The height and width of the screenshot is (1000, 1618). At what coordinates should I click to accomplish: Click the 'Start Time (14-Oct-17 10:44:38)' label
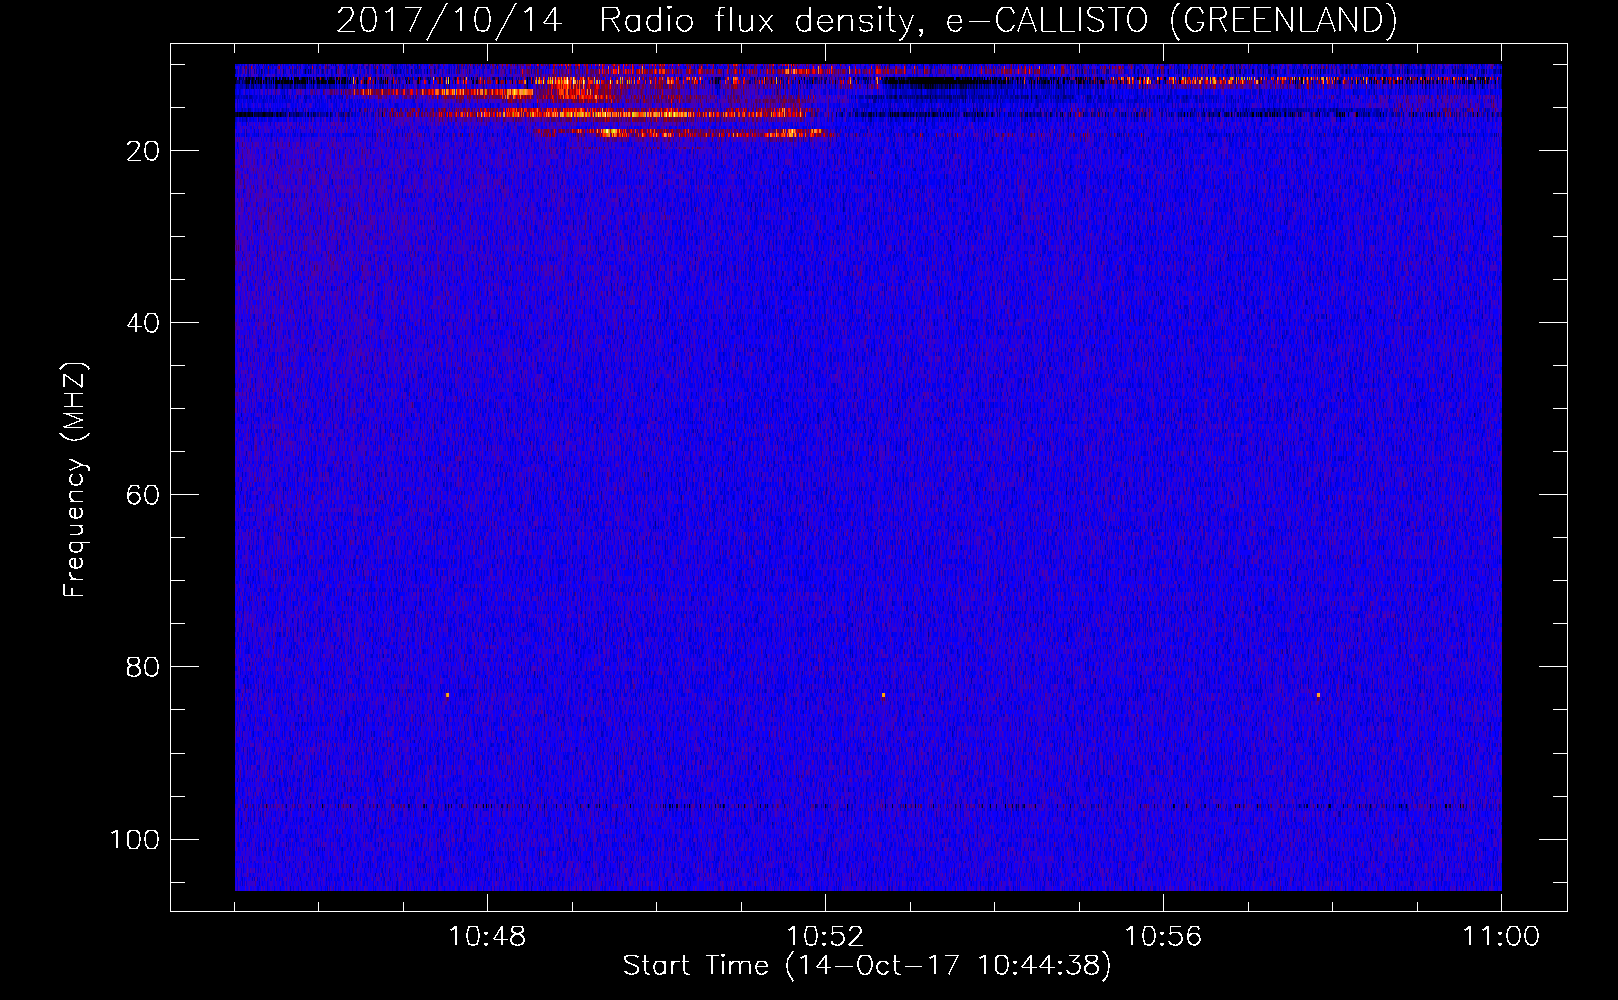(867, 966)
